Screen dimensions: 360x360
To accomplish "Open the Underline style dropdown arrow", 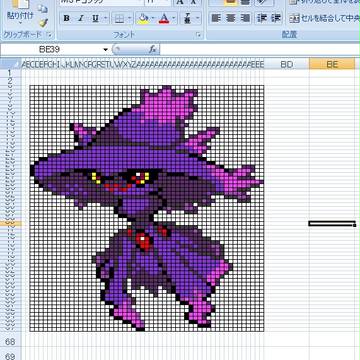I will click(x=105, y=18).
